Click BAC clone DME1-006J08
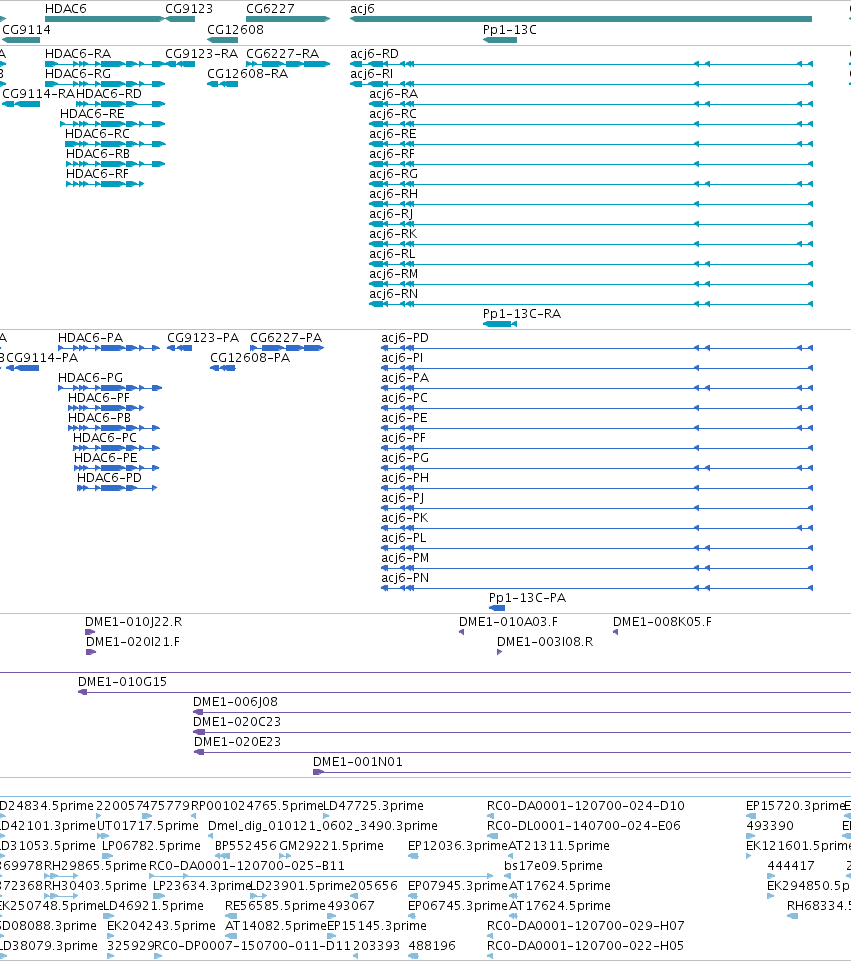 pos(235,702)
